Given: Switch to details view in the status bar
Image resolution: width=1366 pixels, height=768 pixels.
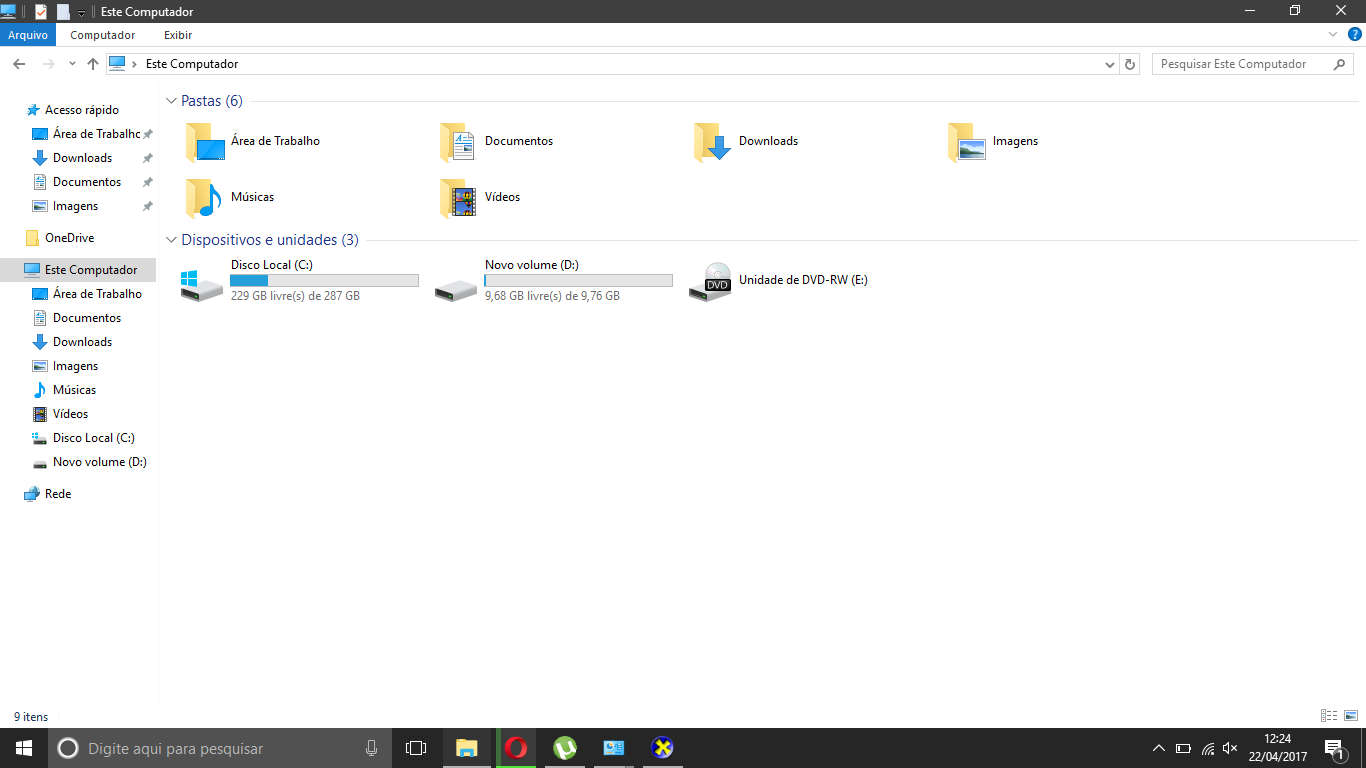Looking at the screenshot, I should pos(1329,716).
